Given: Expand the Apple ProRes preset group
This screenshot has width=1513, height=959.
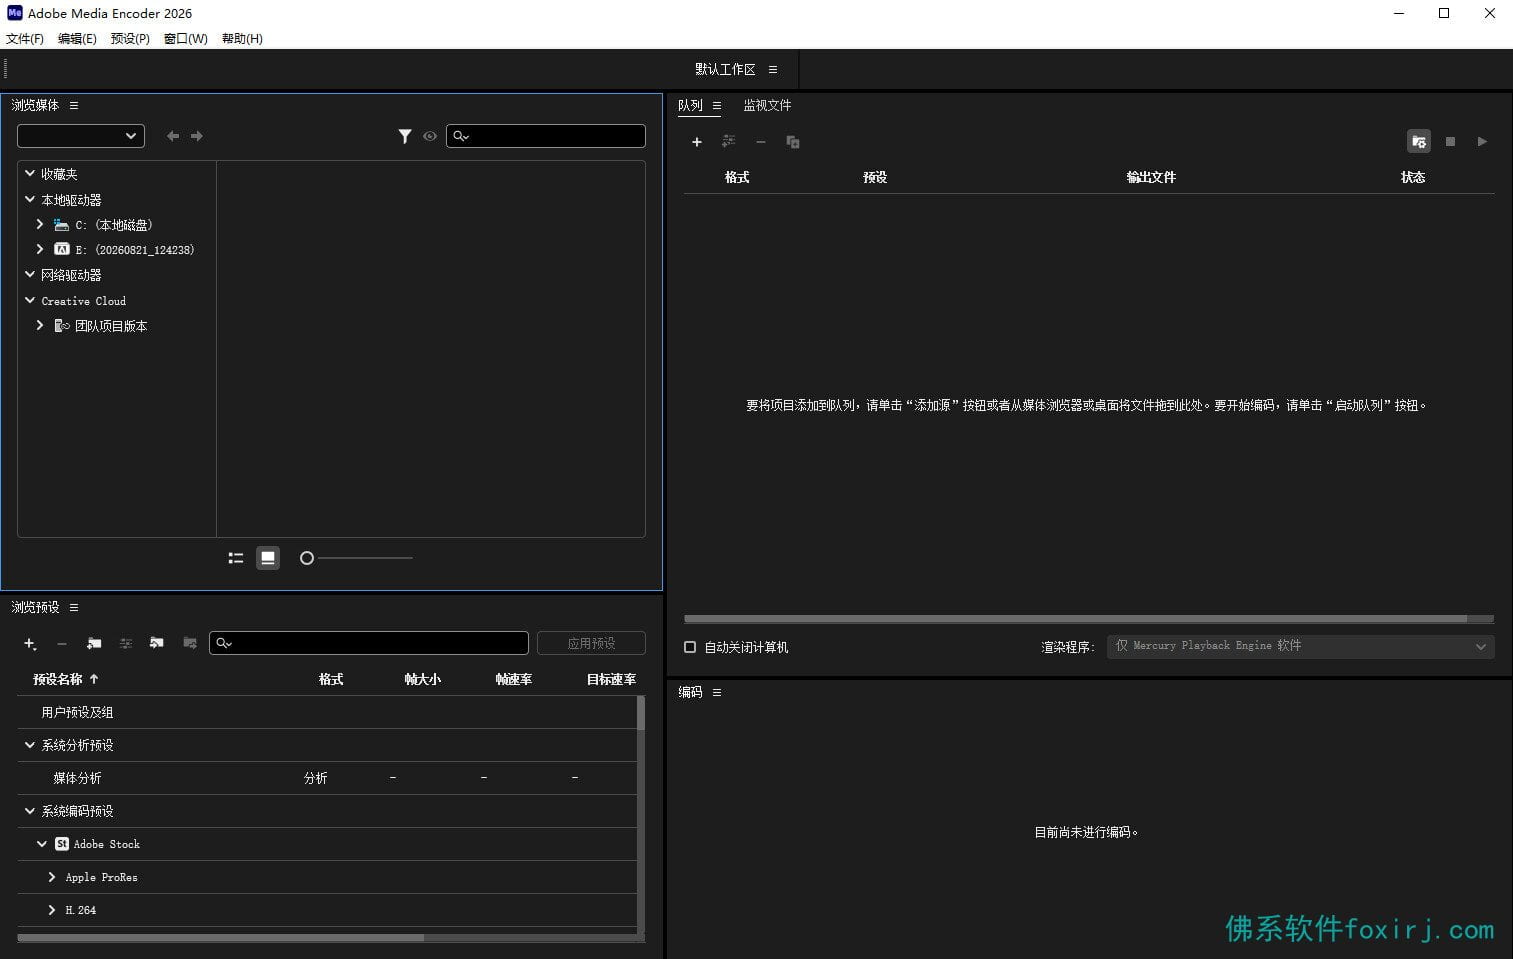Looking at the screenshot, I should 52,877.
